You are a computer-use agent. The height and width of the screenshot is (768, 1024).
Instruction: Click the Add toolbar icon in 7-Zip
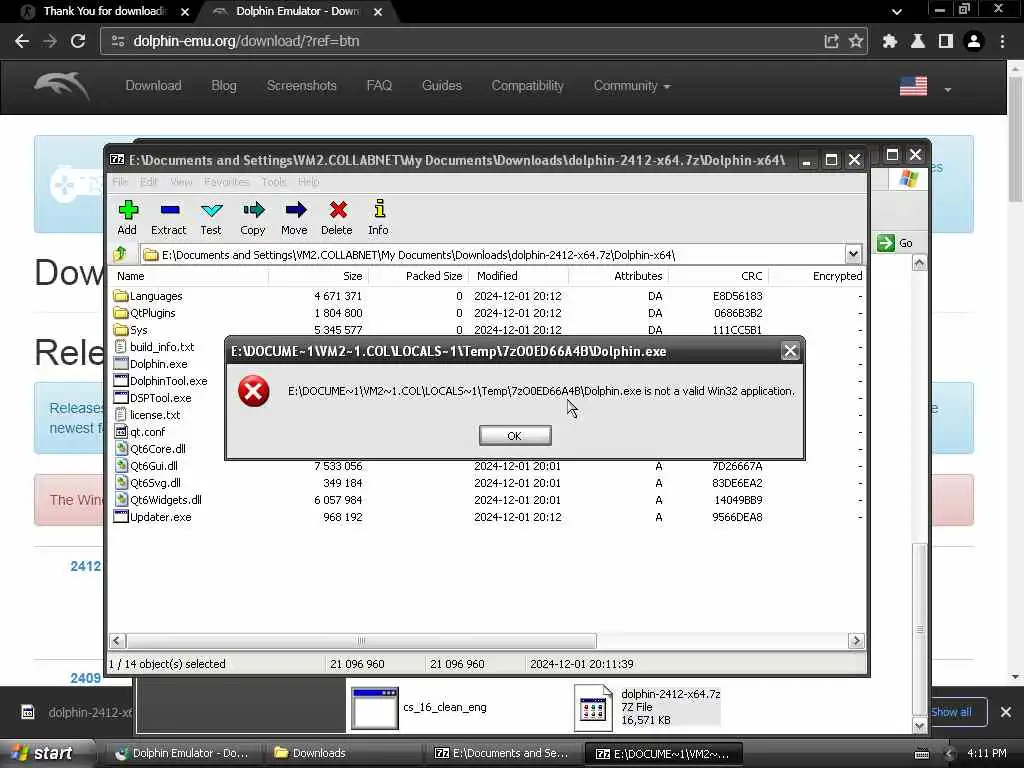[127, 218]
